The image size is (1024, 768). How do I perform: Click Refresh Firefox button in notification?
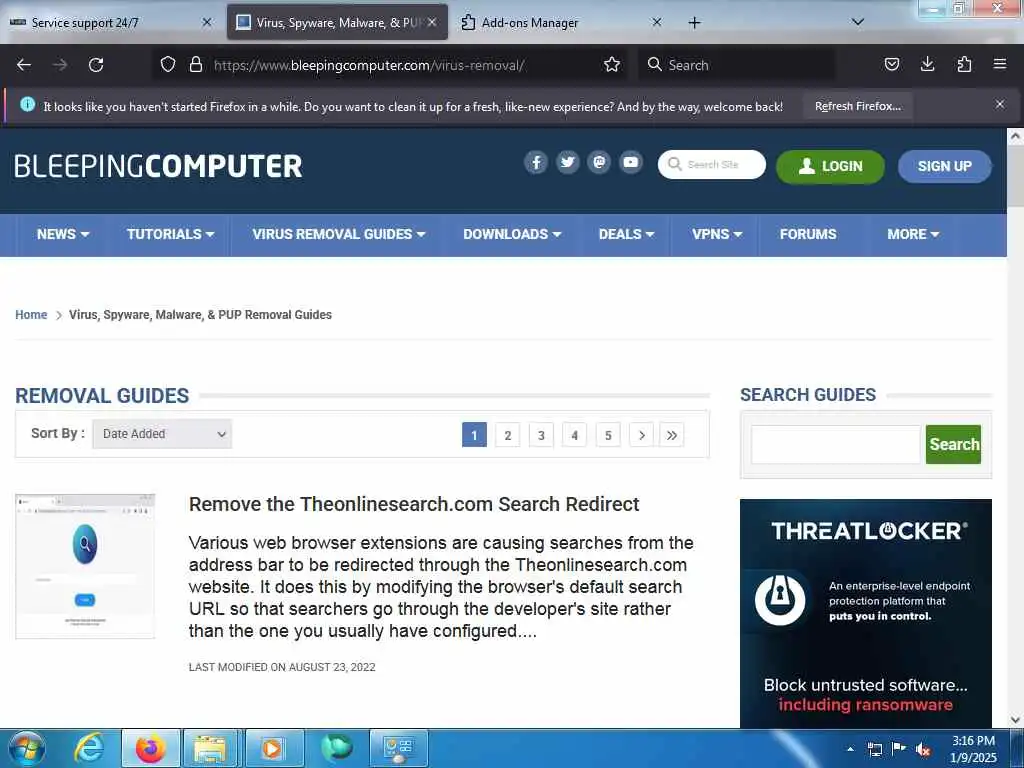pyautogui.click(x=857, y=106)
